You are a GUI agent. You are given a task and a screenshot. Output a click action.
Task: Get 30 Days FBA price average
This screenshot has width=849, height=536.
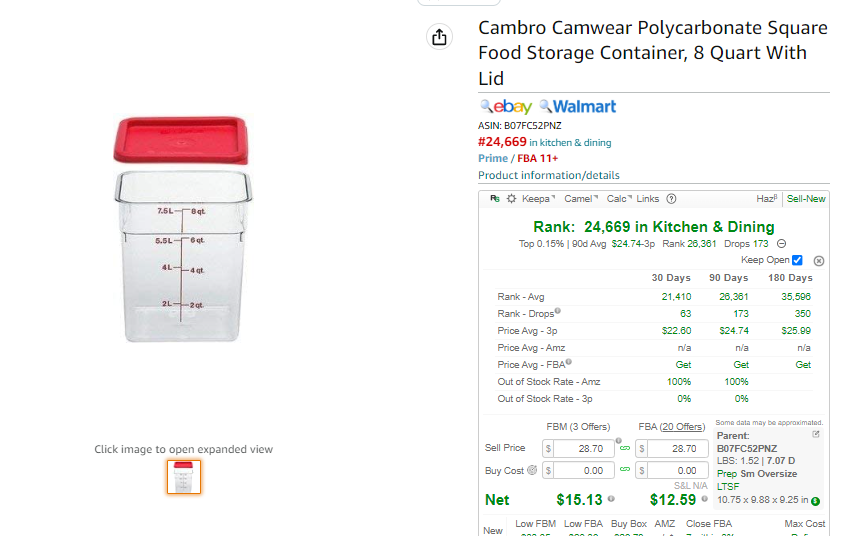pyautogui.click(x=683, y=365)
